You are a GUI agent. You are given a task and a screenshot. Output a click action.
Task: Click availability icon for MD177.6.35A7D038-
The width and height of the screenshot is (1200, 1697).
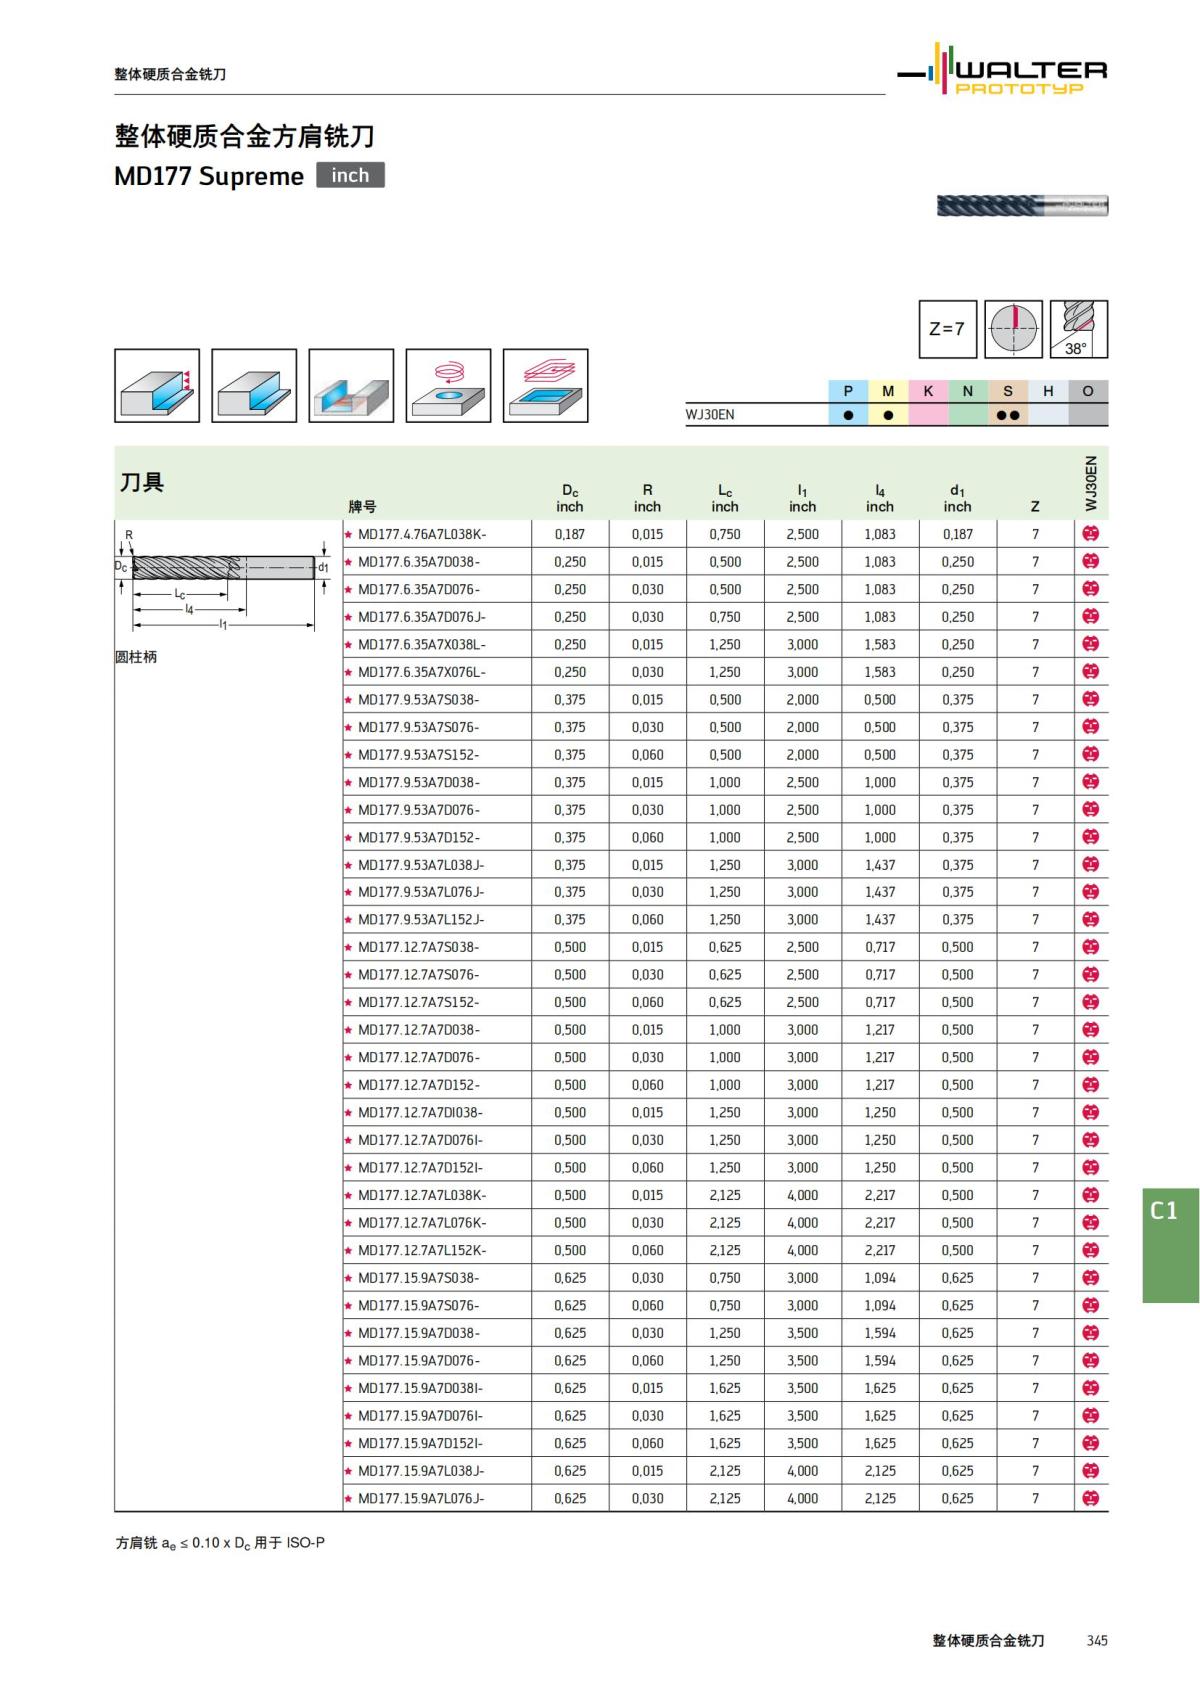tap(1091, 562)
